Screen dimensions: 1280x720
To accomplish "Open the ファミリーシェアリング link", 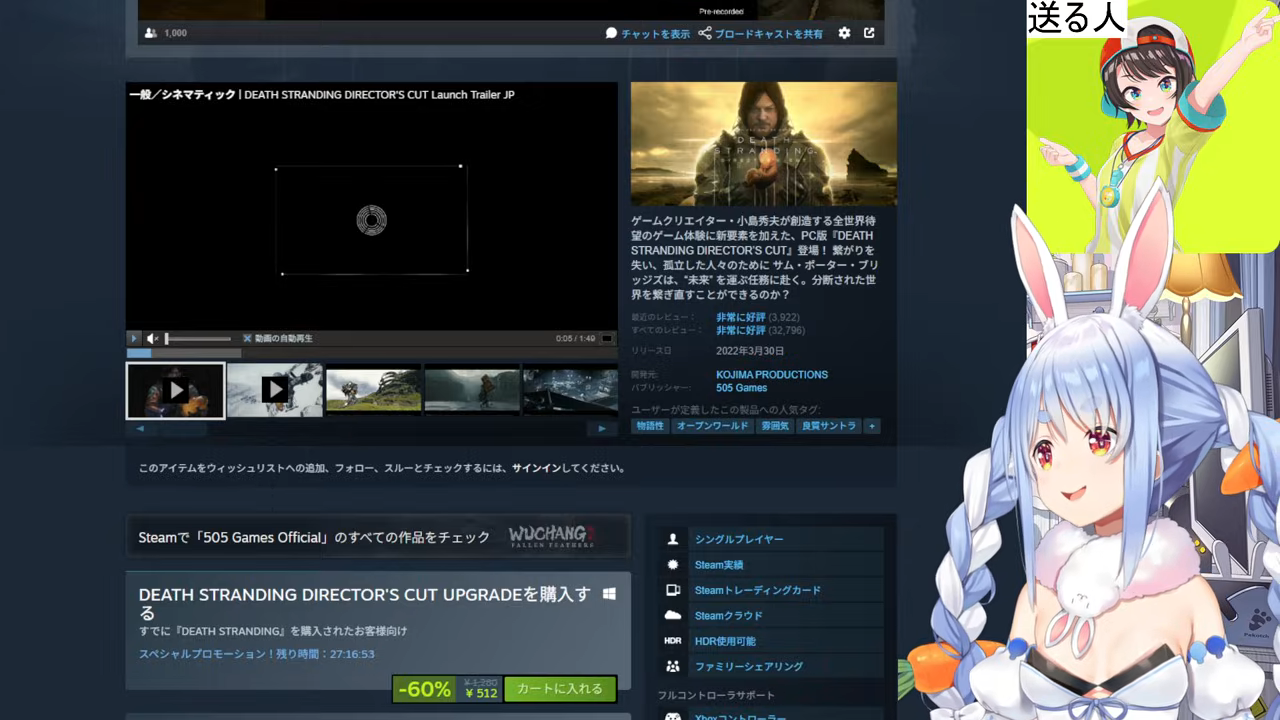I will (749, 666).
